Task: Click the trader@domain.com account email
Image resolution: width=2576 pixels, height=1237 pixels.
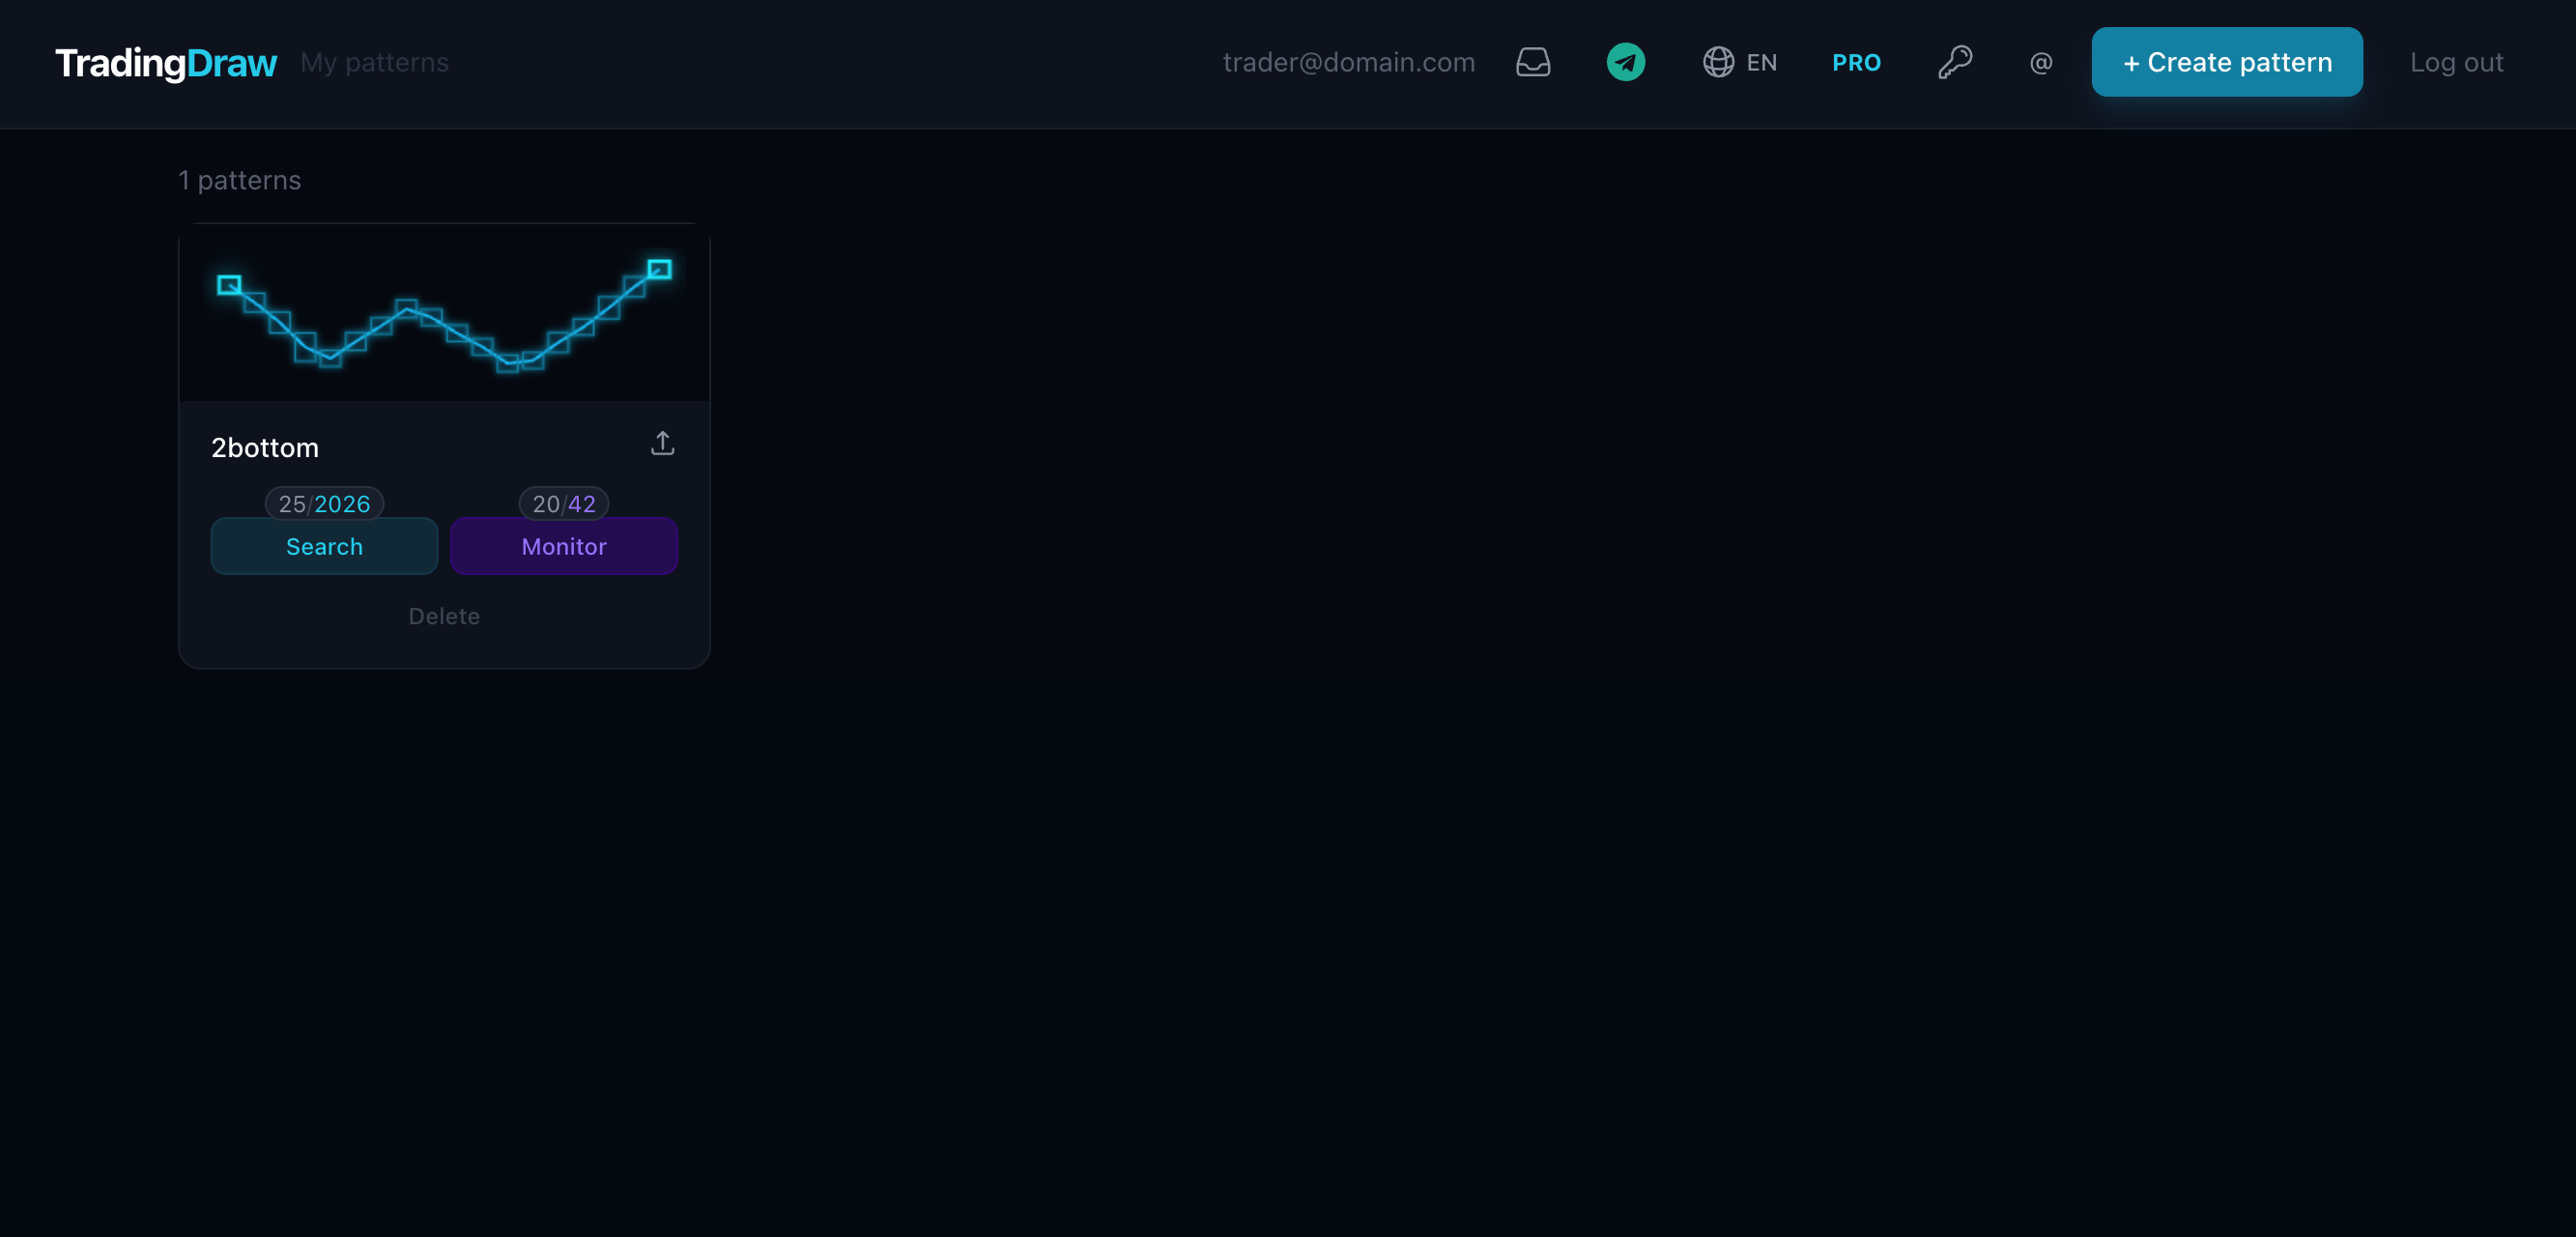Action: [1350, 62]
